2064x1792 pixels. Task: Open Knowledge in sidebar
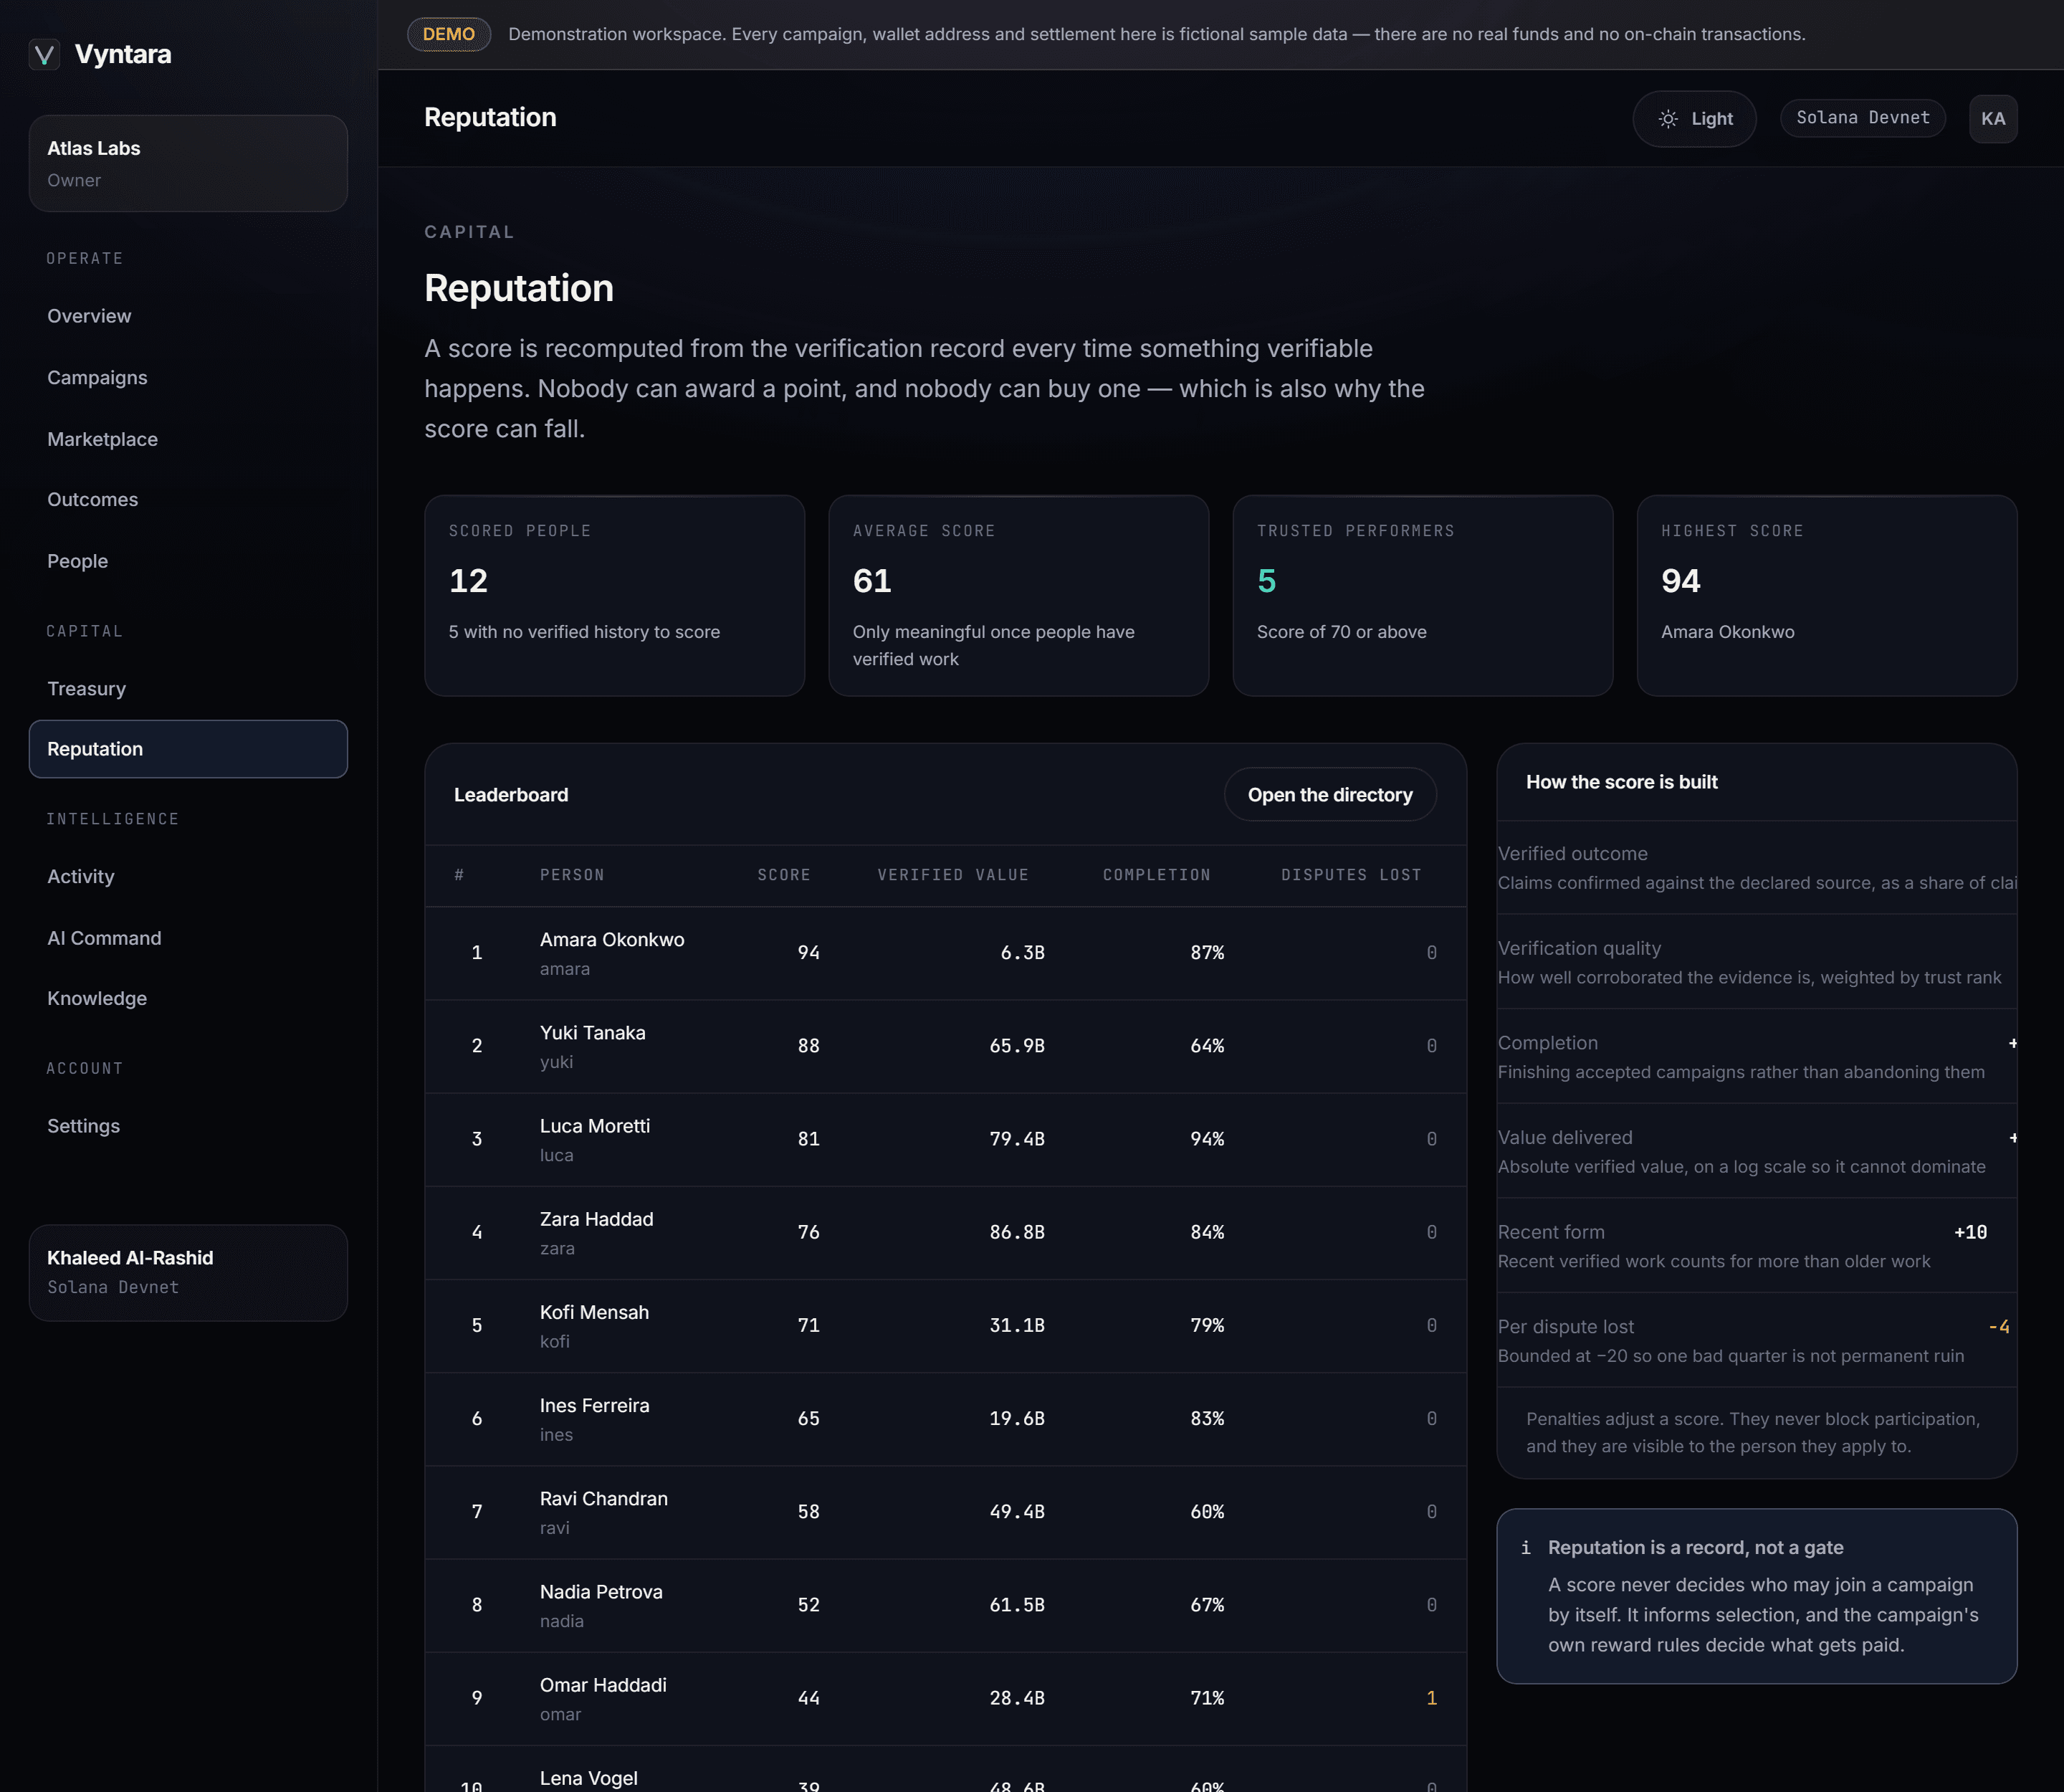188,999
